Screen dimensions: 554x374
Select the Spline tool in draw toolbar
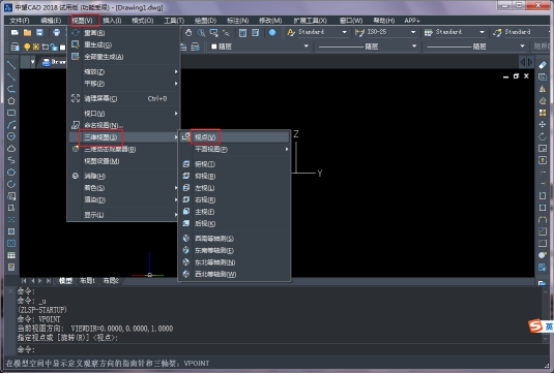point(11,160)
